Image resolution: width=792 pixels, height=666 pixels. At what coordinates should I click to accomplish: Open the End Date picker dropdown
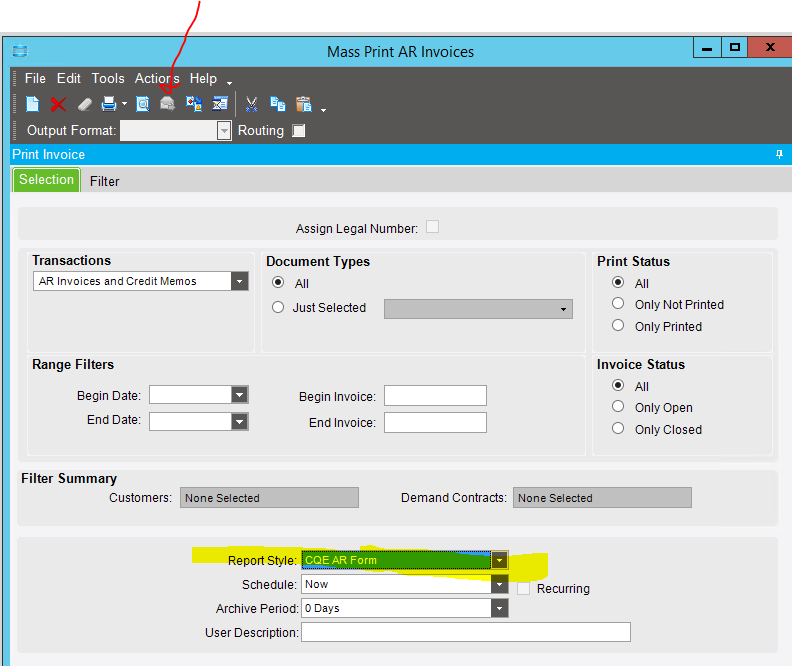click(x=239, y=422)
